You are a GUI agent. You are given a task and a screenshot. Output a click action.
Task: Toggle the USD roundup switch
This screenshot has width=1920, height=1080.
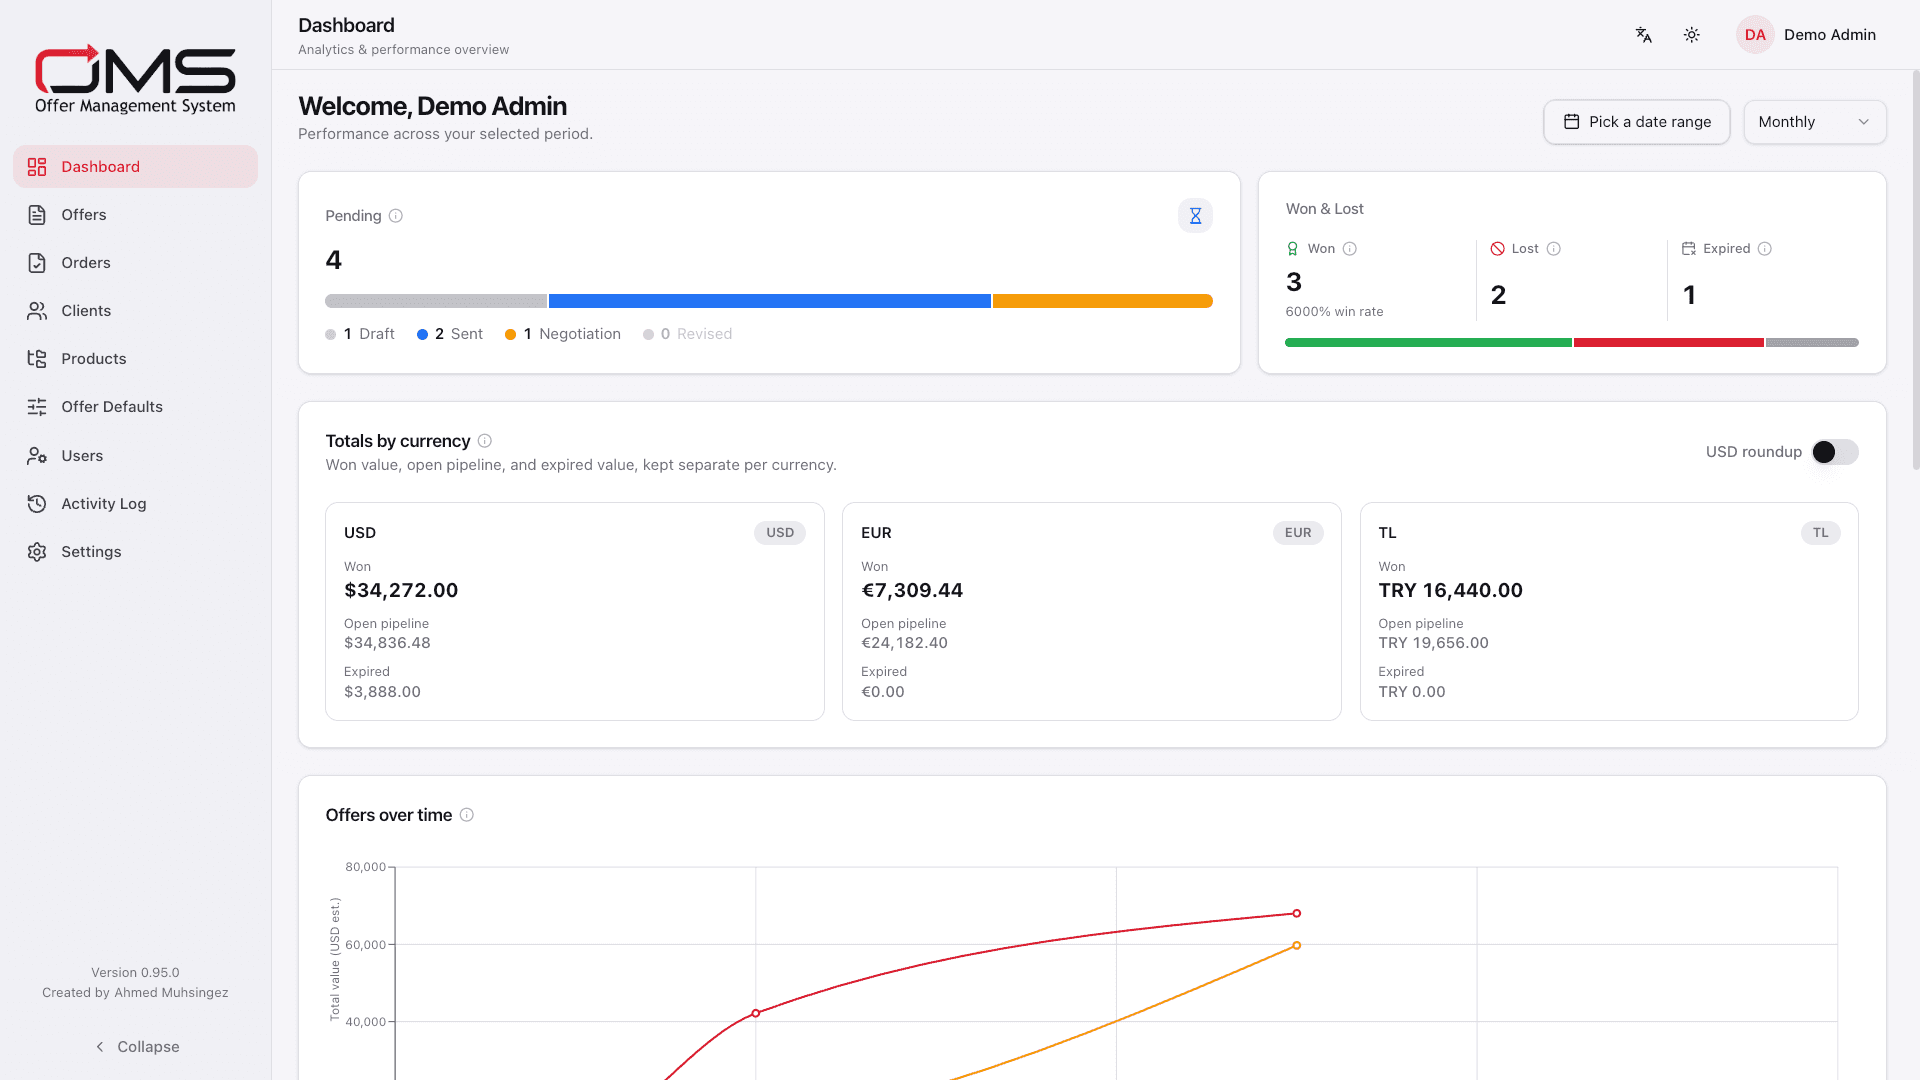pyautogui.click(x=1835, y=452)
